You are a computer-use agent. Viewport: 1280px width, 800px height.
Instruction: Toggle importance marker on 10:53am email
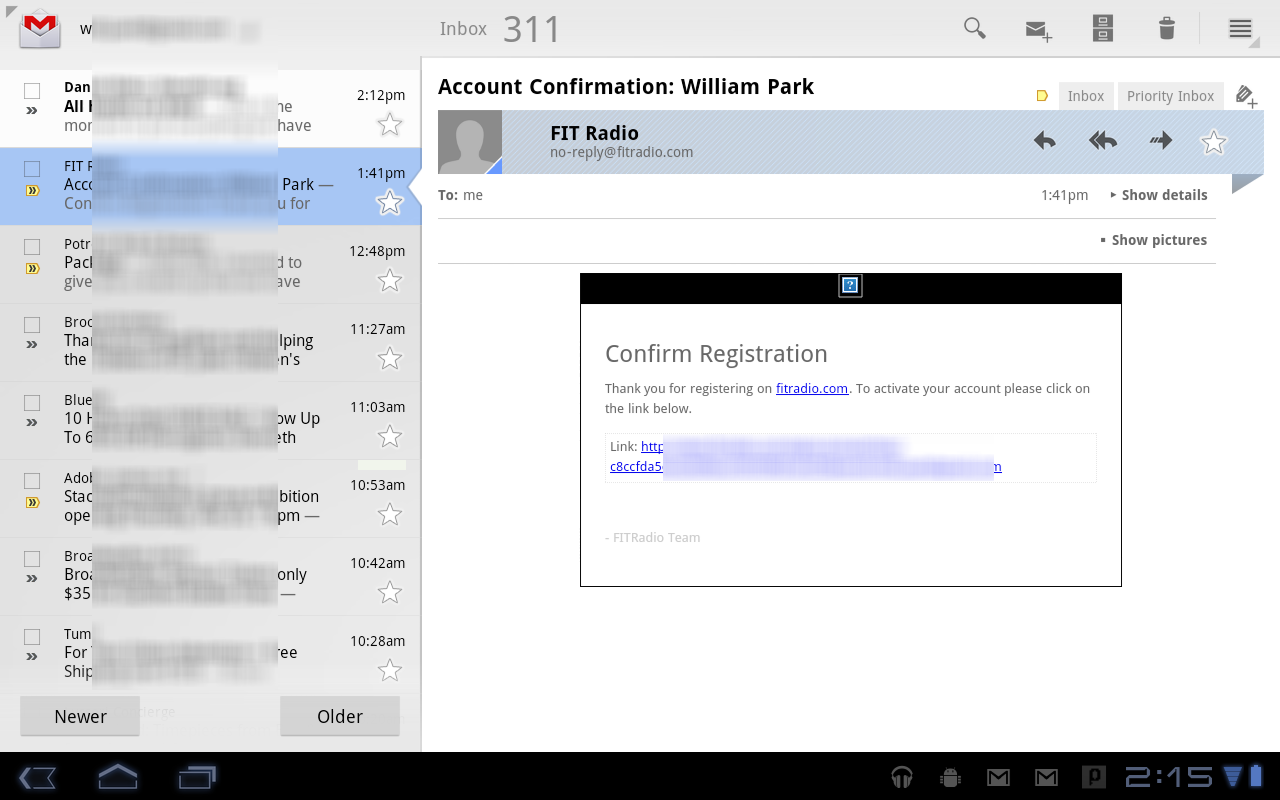[32, 502]
